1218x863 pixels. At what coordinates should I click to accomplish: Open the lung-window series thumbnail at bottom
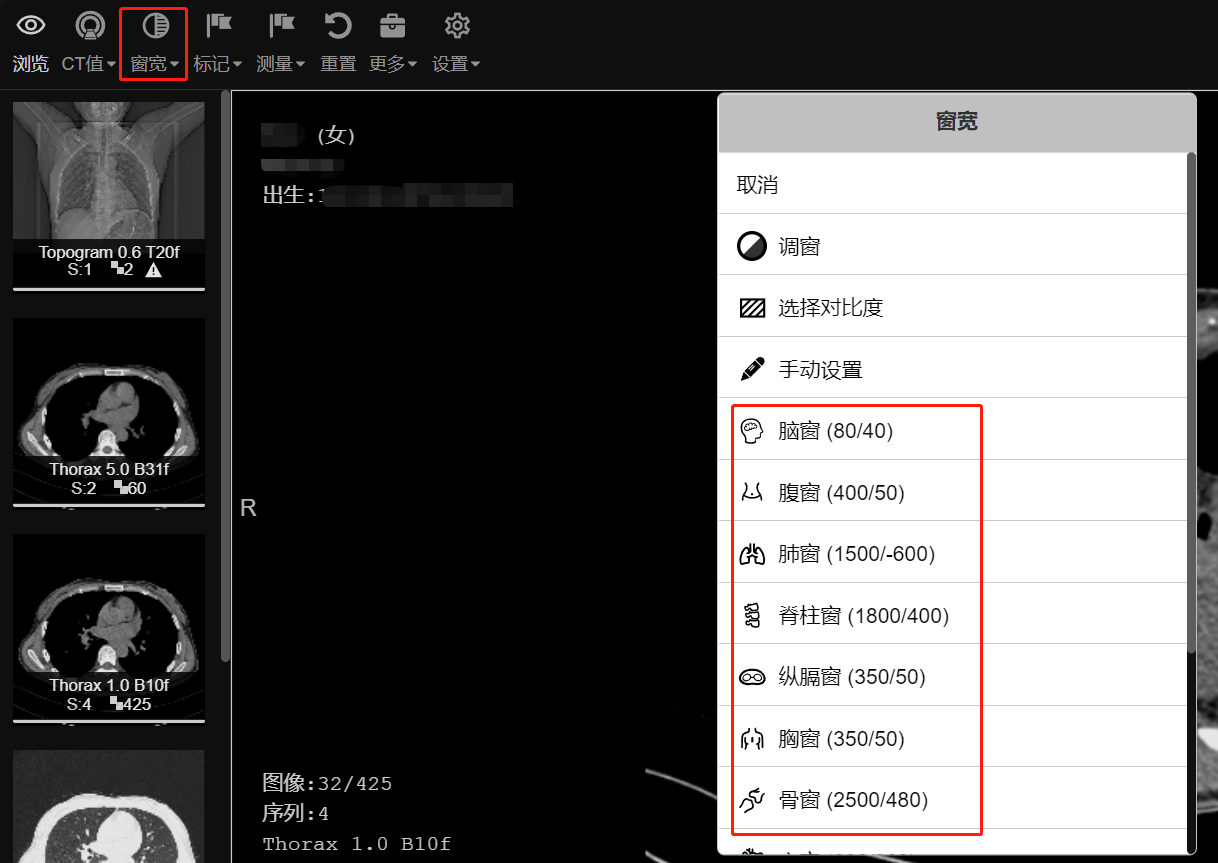click(108, 806)
